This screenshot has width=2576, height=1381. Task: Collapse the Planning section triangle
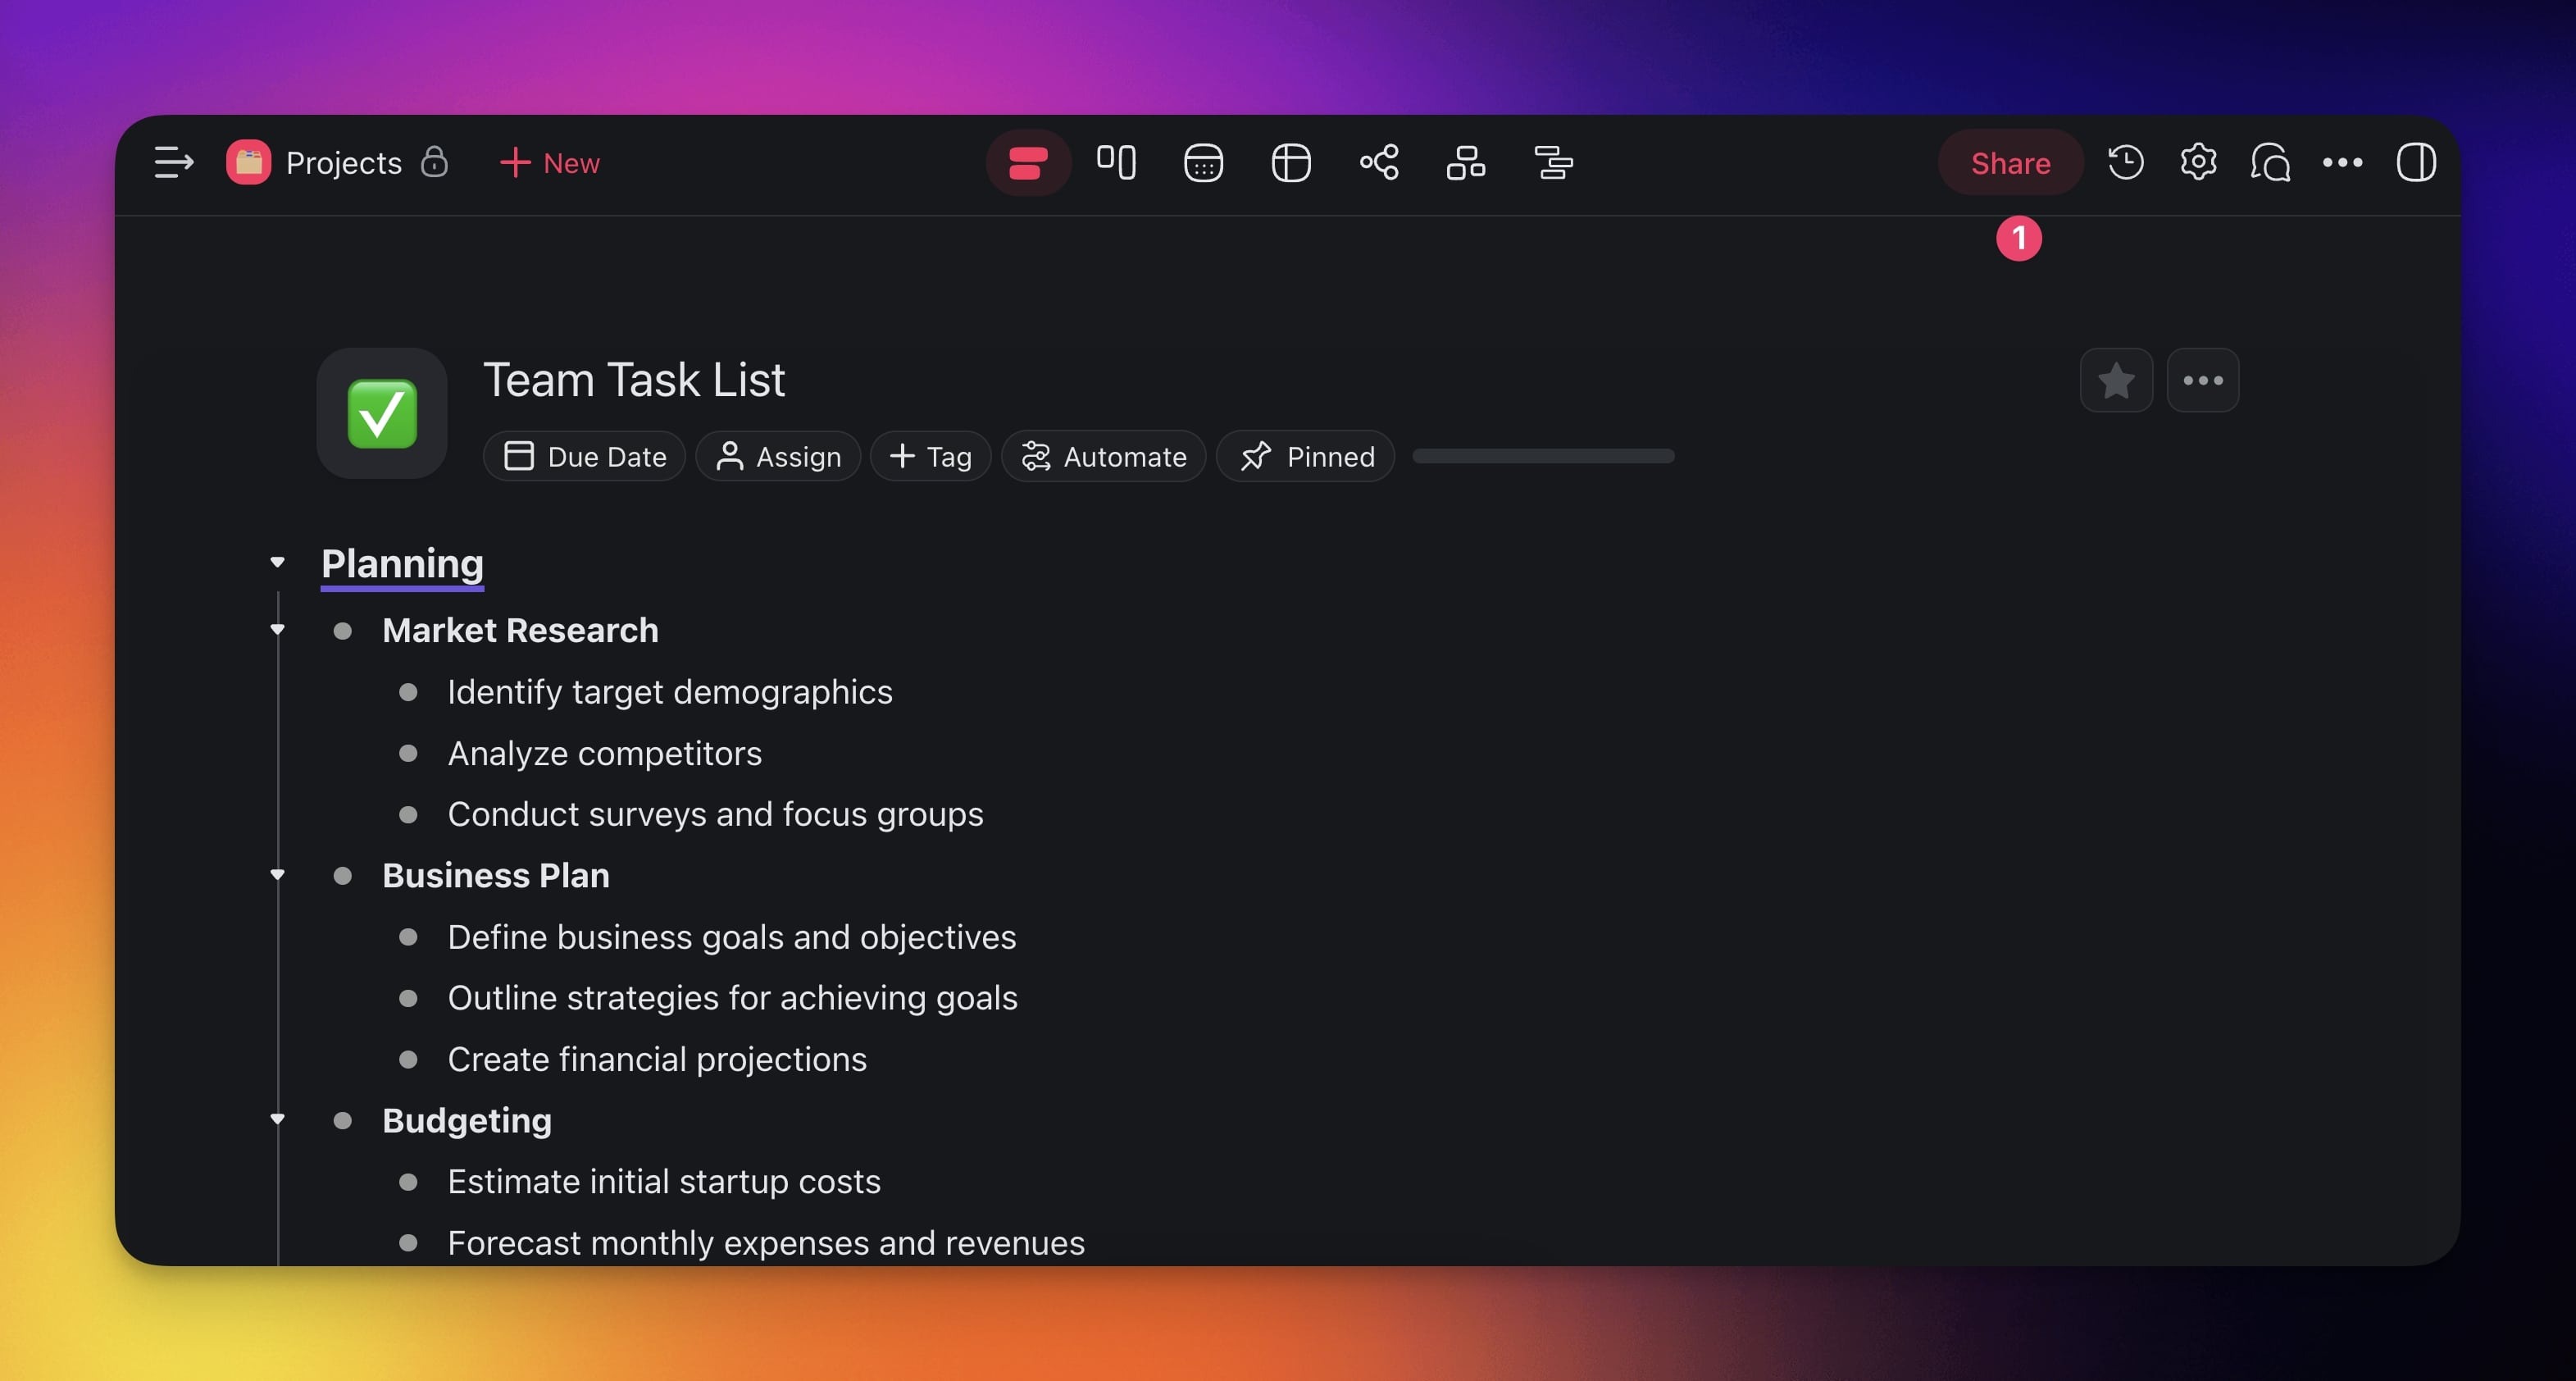coord(278,563)
